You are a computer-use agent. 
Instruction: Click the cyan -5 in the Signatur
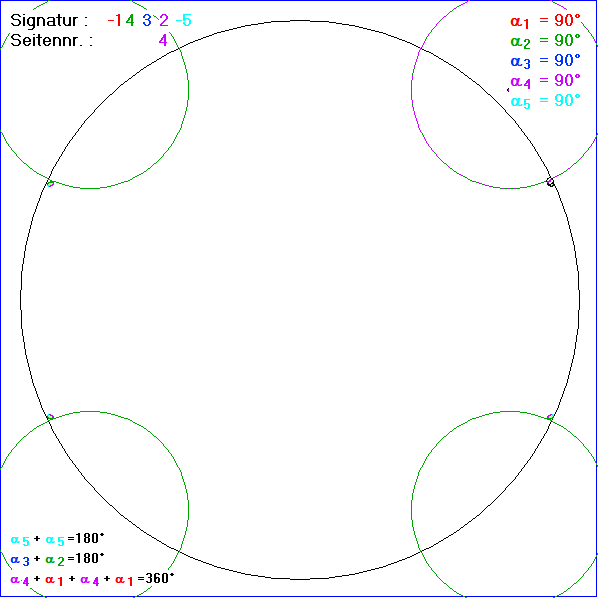[184, 20]
